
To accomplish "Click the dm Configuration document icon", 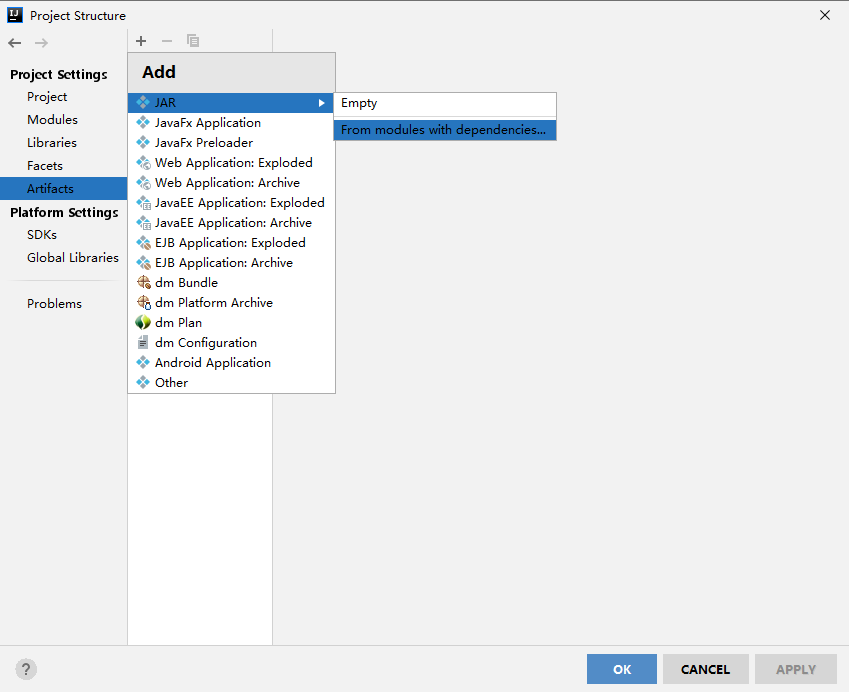I will (143, 342).
